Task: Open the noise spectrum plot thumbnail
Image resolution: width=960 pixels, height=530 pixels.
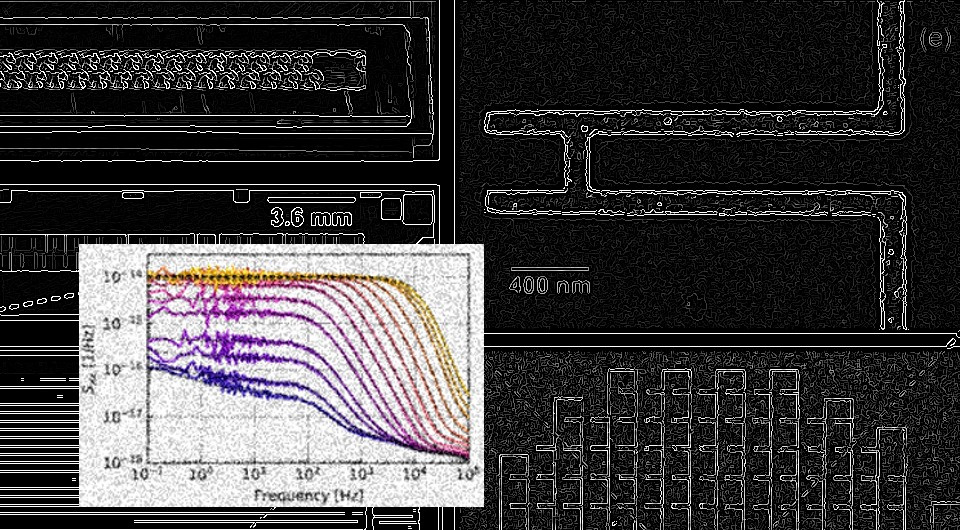Action: pos(281,373)
